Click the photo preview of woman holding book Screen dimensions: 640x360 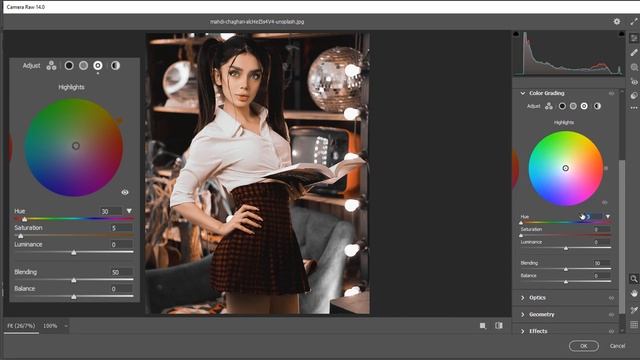click(258, 173)
